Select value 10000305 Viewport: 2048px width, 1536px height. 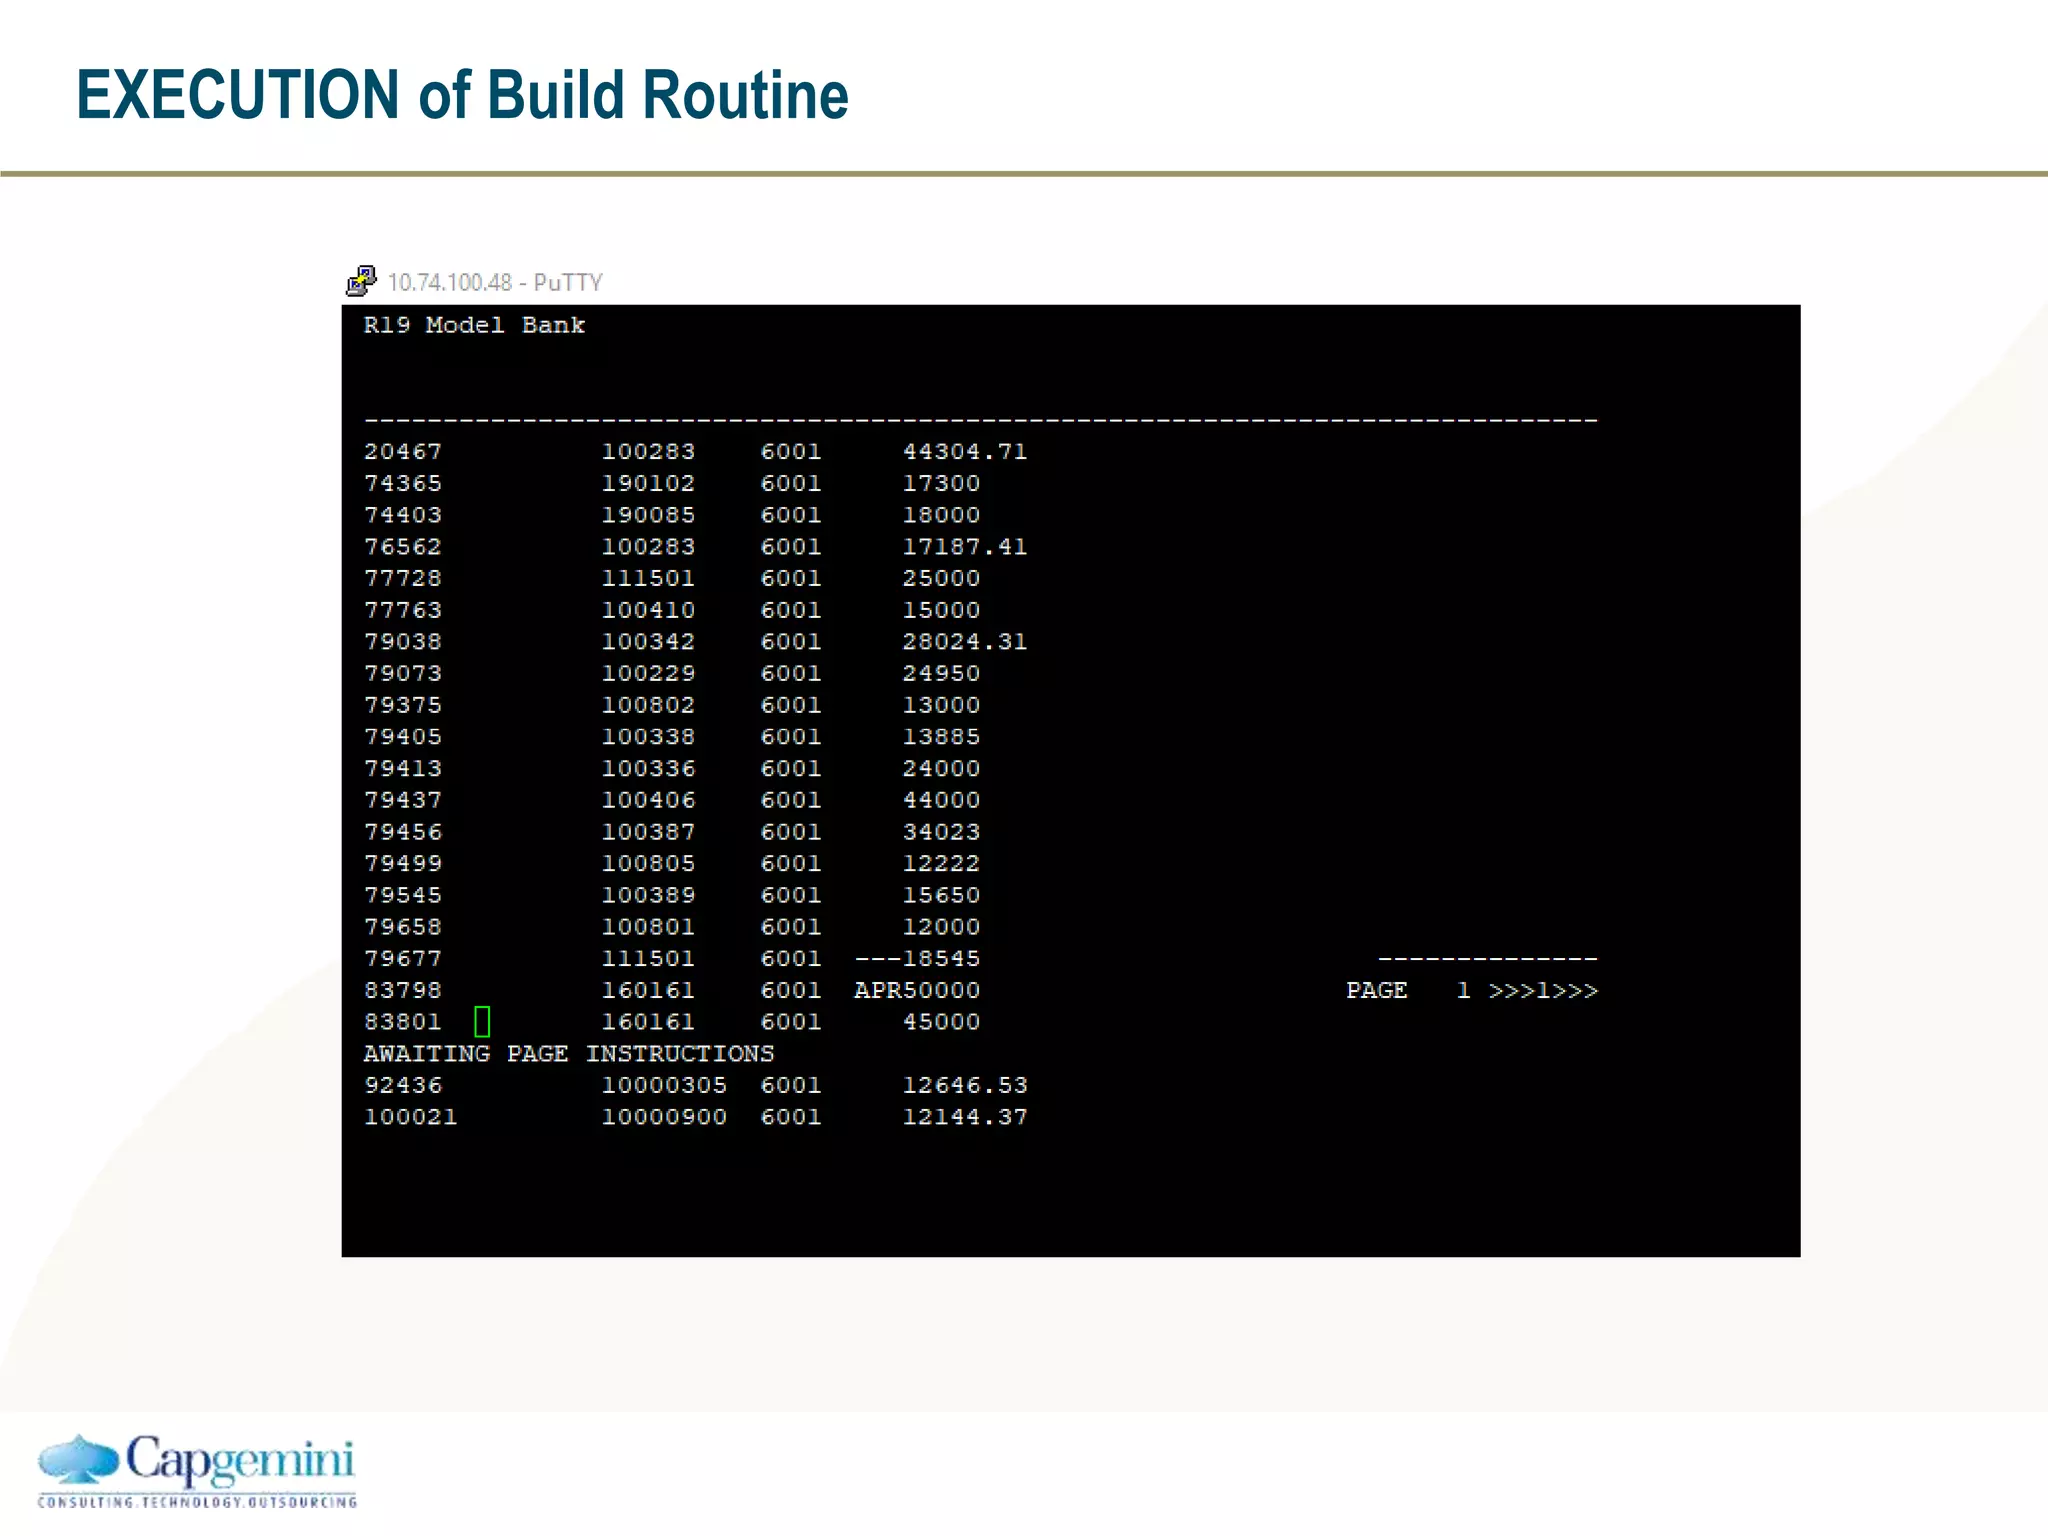(x=664, y=1085)
